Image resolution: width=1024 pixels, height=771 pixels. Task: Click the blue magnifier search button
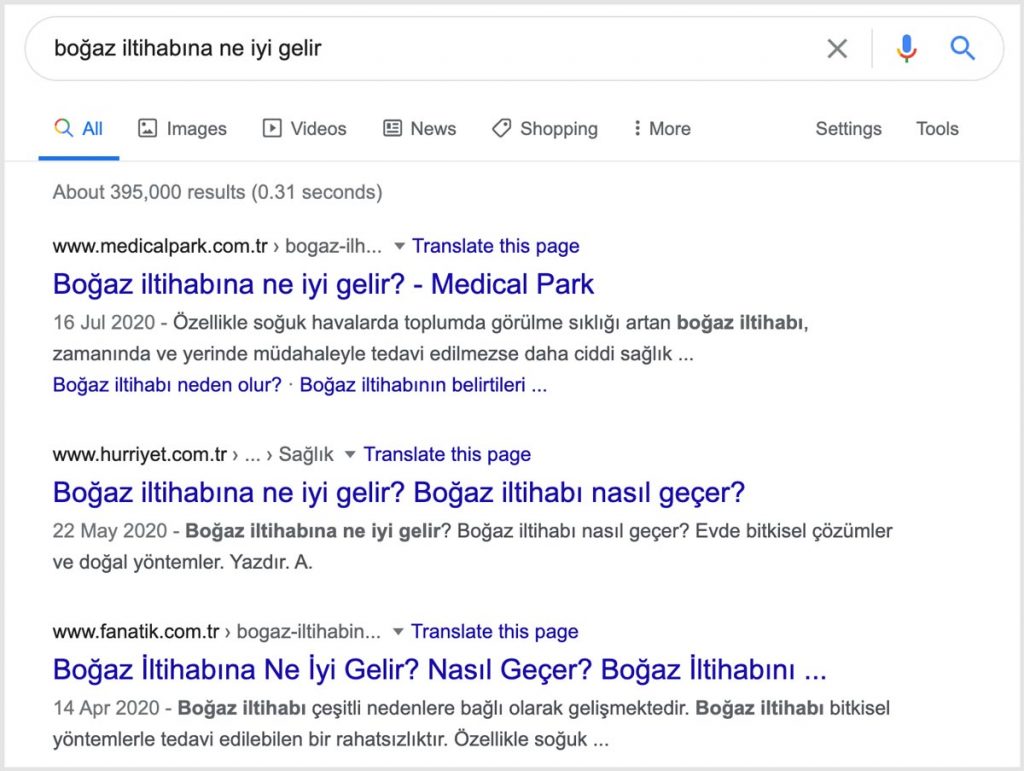(x=962, y=48)
